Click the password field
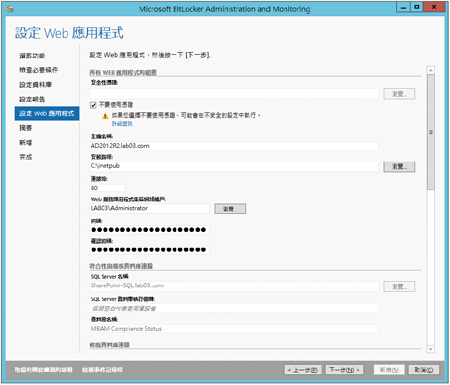 tap(150, 230)
